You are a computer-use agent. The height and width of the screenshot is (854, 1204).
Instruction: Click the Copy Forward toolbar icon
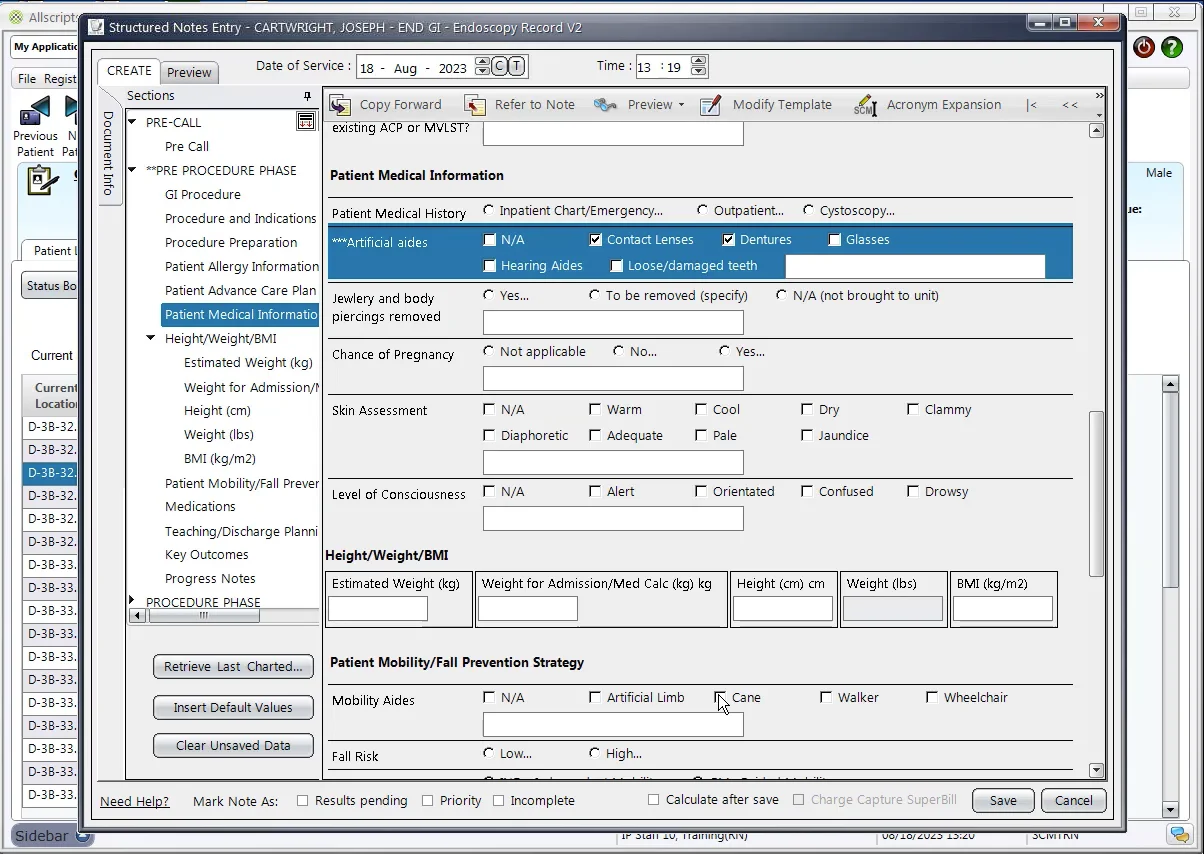pos(340,105)
